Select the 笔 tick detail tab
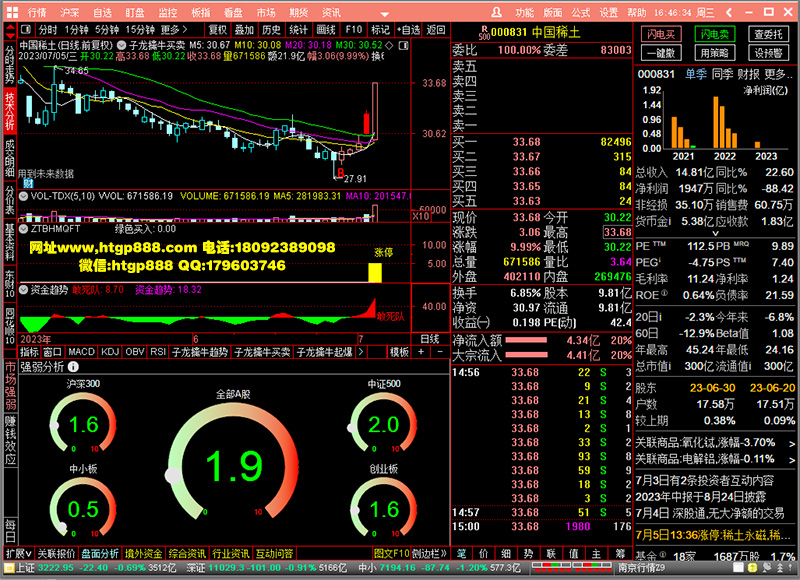The height and width of the screenshot is (580, 800). tap(461, 553)
